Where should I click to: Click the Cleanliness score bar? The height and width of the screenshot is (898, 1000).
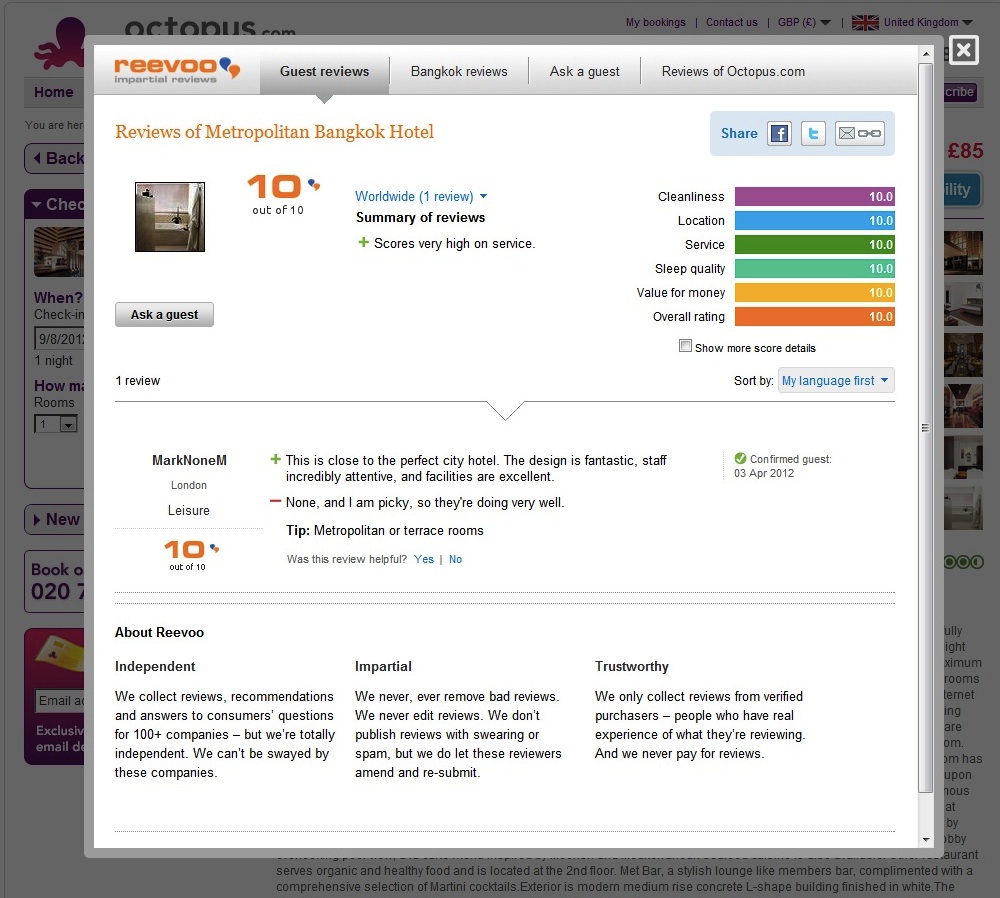pos(814,196)
